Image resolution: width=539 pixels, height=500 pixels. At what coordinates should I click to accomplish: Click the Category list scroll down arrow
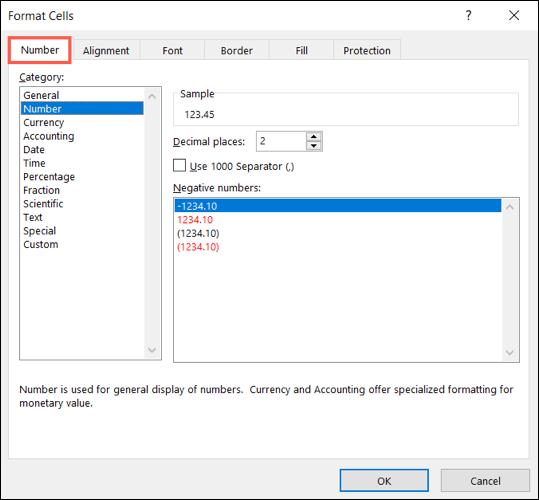(152, 350)
